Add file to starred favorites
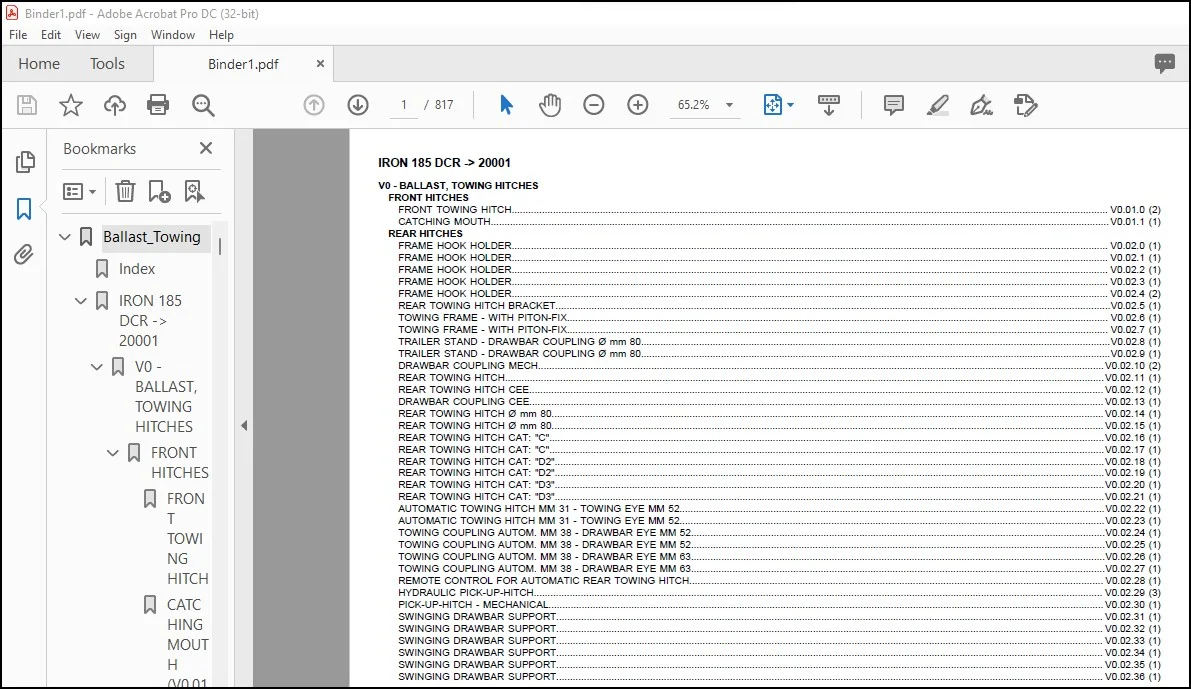This screenshot has height=689, width=1191. pos(71,105)
